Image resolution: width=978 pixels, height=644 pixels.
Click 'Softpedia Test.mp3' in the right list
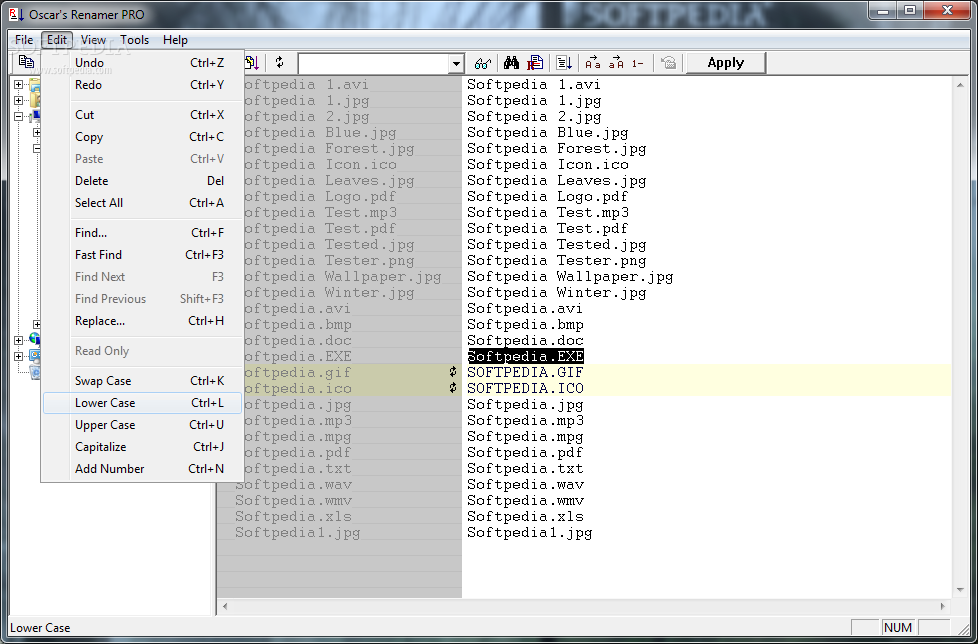pyautogui.click(x=548, y=213)
